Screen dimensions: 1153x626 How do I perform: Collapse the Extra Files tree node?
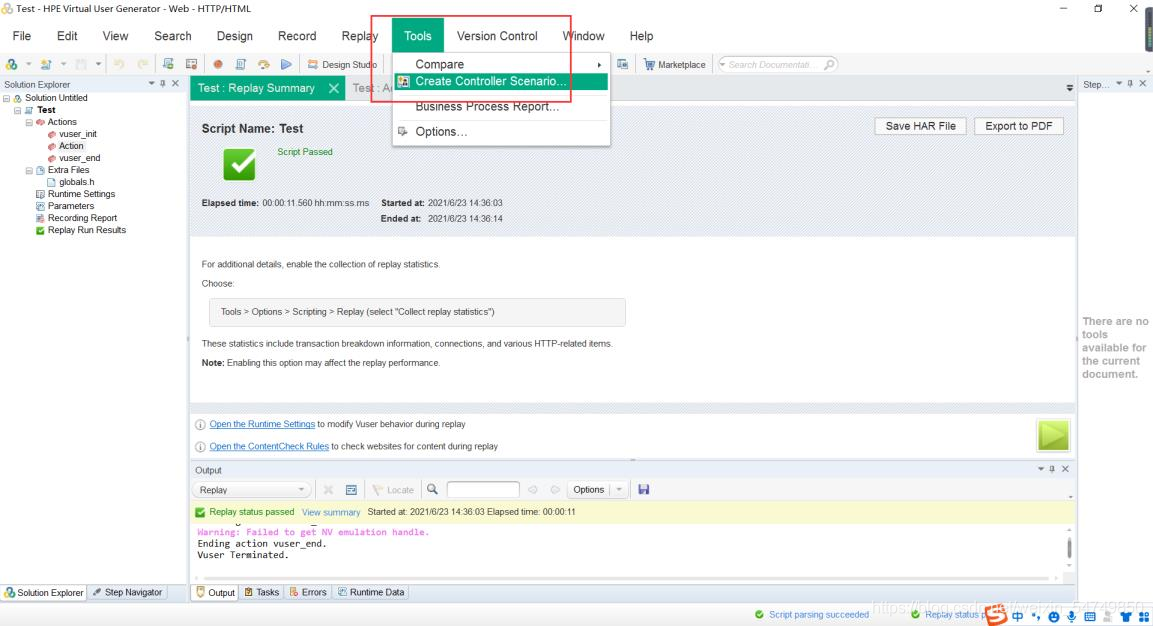[x=30, y=170]
